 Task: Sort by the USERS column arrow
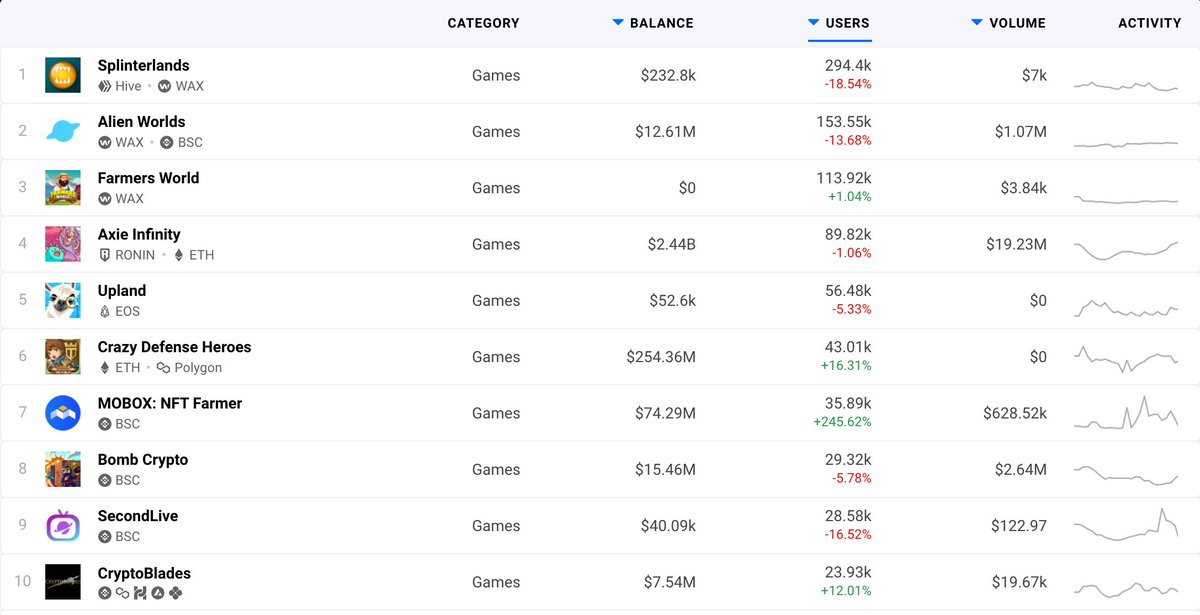(814, 22)
